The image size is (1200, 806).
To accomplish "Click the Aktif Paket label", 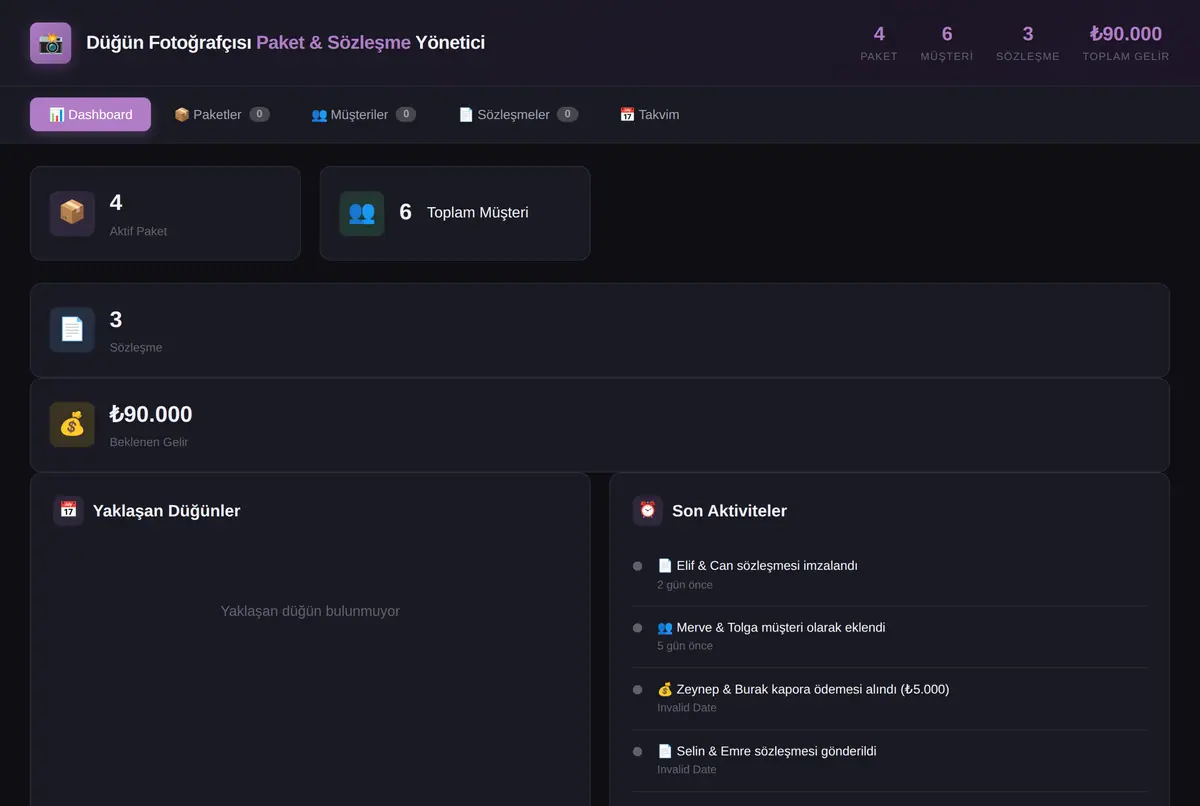I will coord(138,231).
